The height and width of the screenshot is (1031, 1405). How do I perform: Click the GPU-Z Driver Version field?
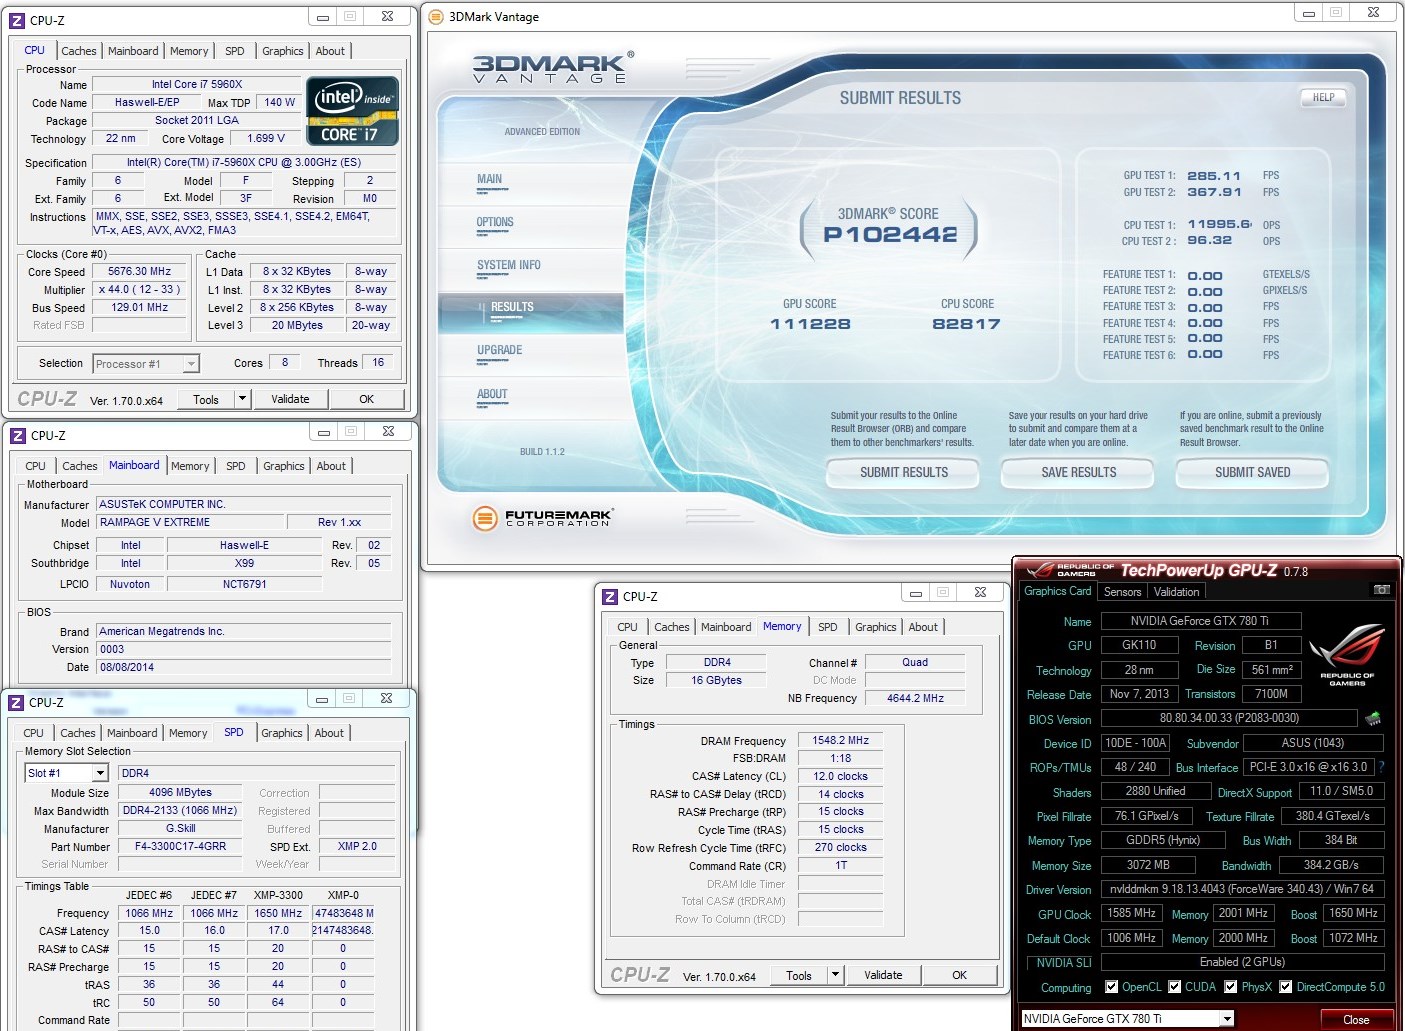click(1242, 889)
